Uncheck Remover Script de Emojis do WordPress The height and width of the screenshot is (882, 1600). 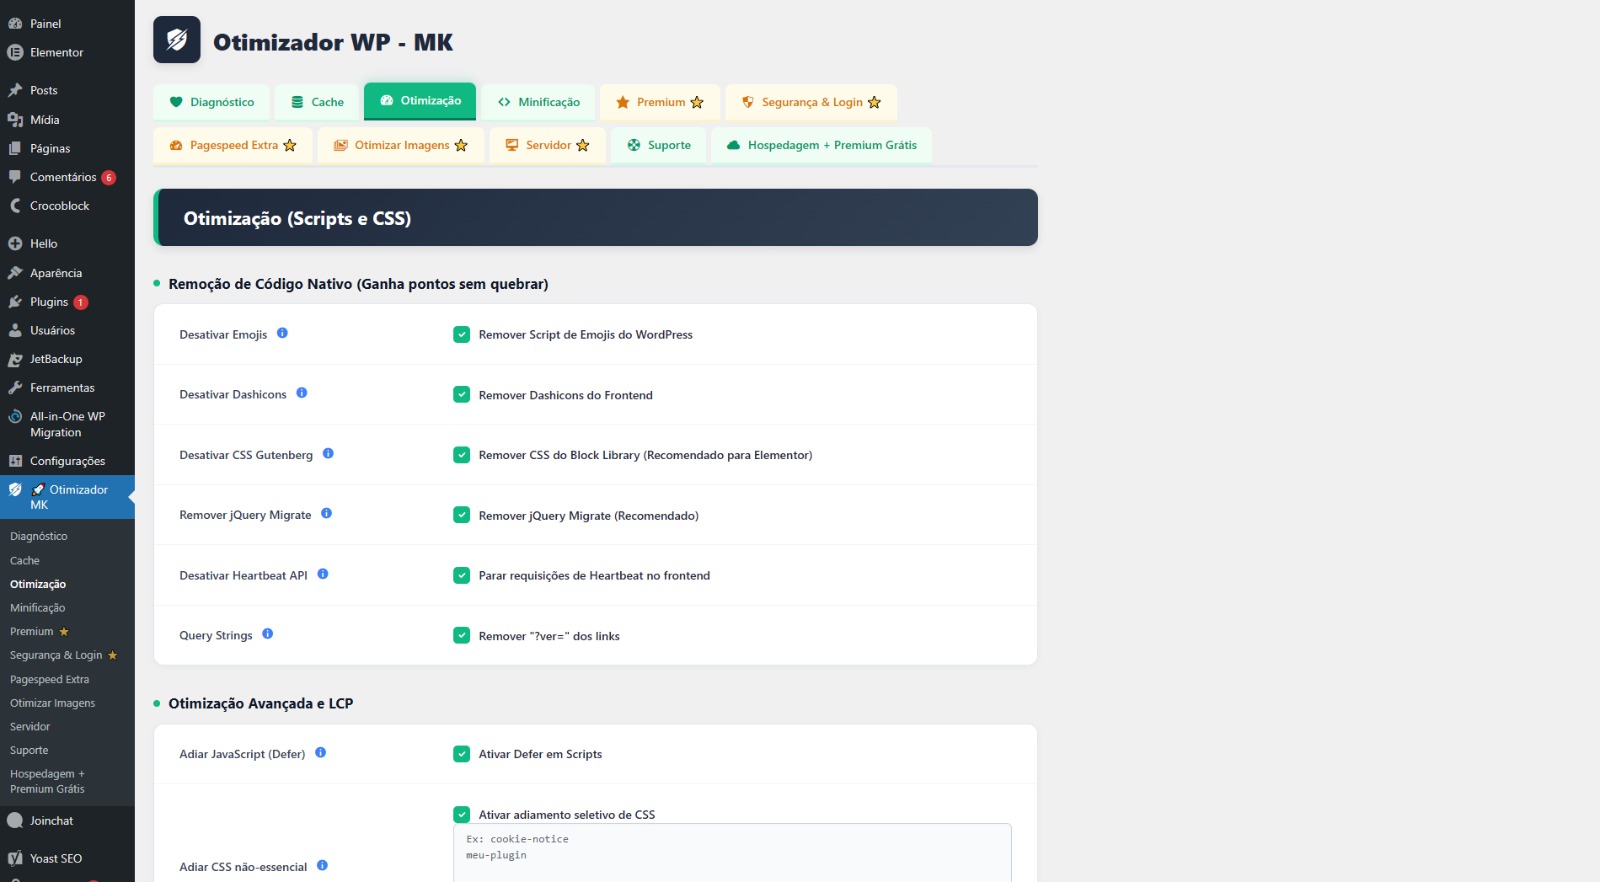[461, 334]
